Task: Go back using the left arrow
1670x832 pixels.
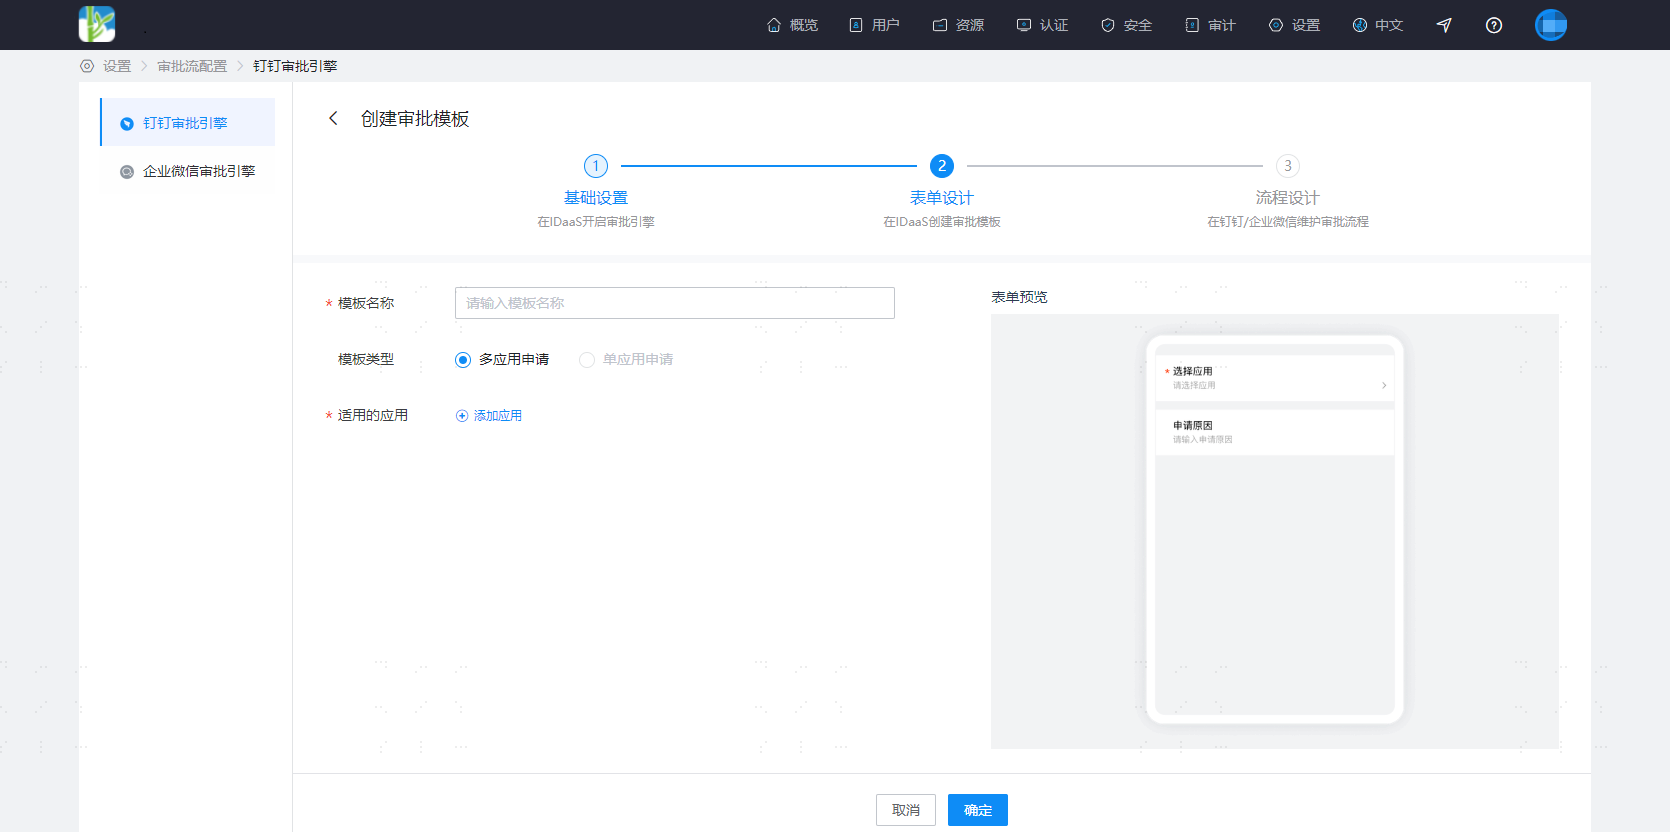Action: click(x=333, y=118)
